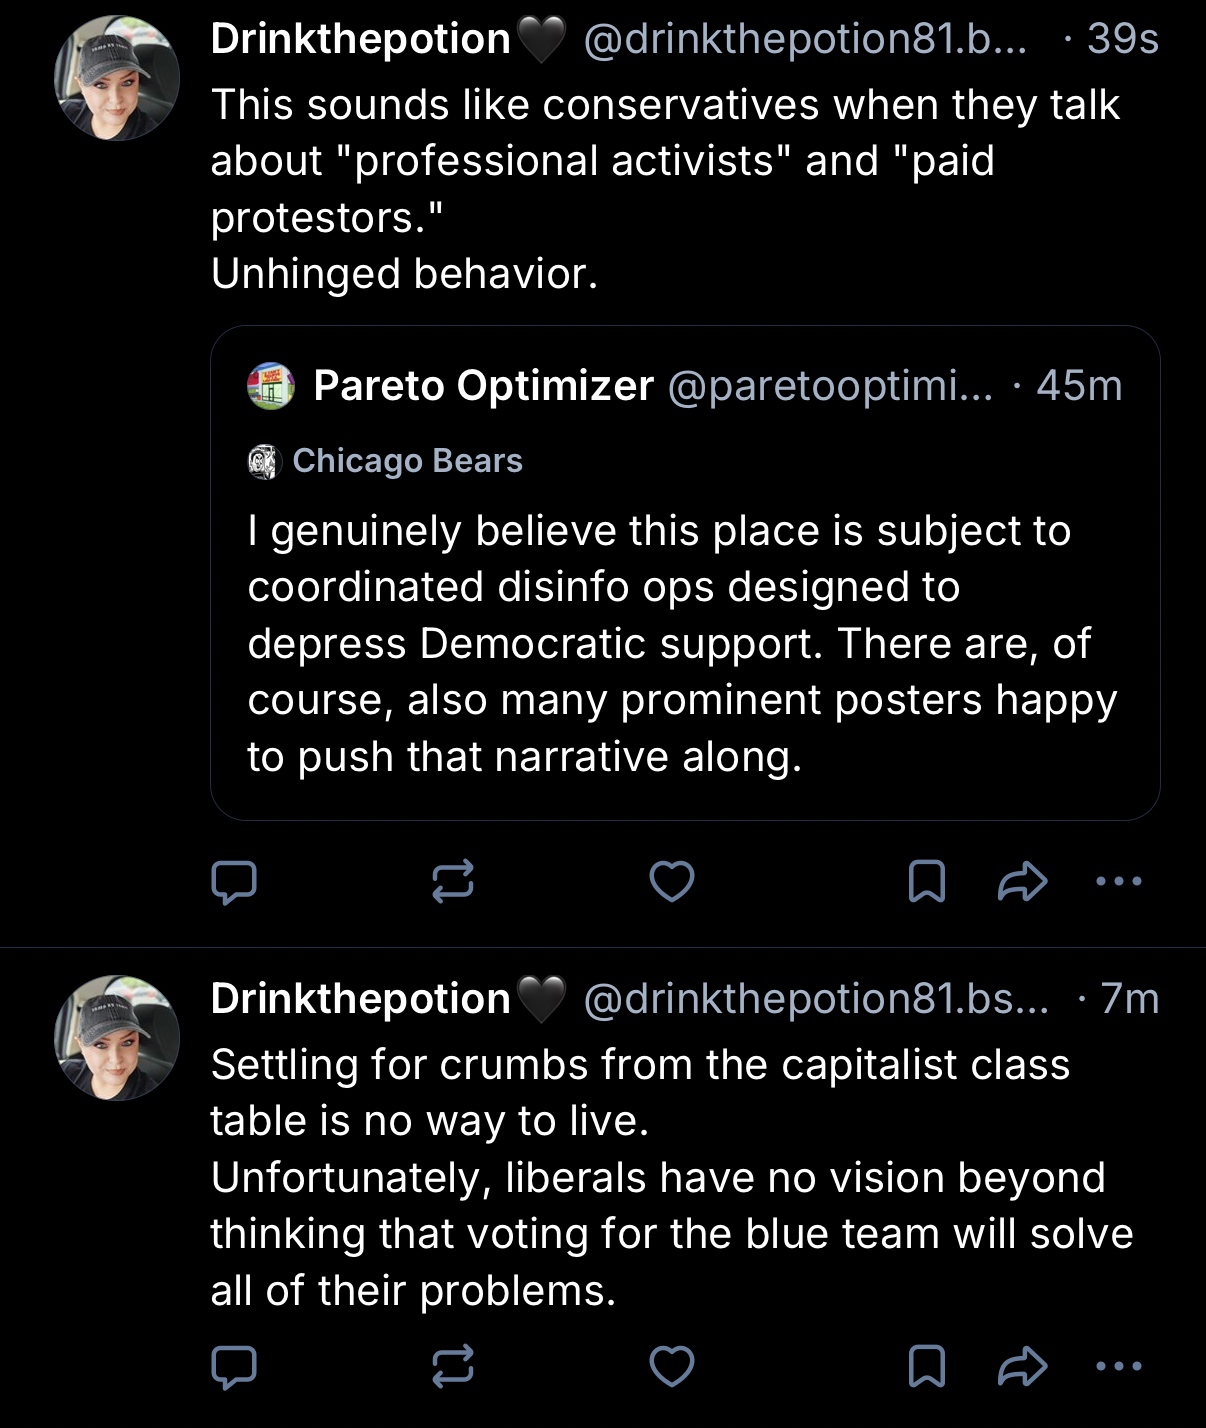Open the 7m timestamp on second post
The height and width of the screenshot is (1428, 1206).
(1129, 999)
